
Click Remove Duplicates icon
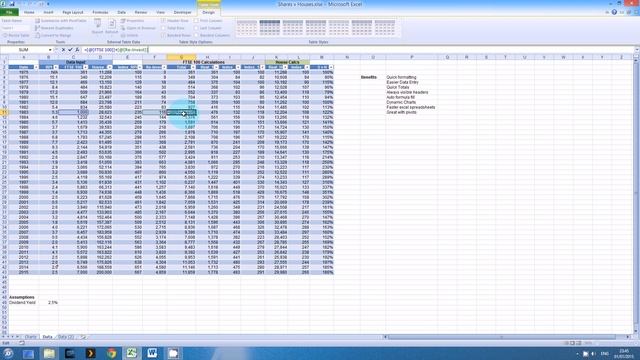[x=37, y=28]
